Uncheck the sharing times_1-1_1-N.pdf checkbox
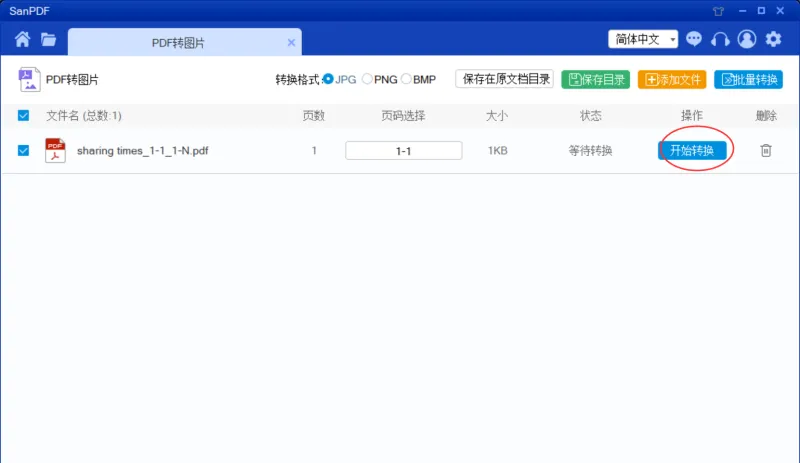The width and height of the screenshot is (800, 463). point(23,151)
